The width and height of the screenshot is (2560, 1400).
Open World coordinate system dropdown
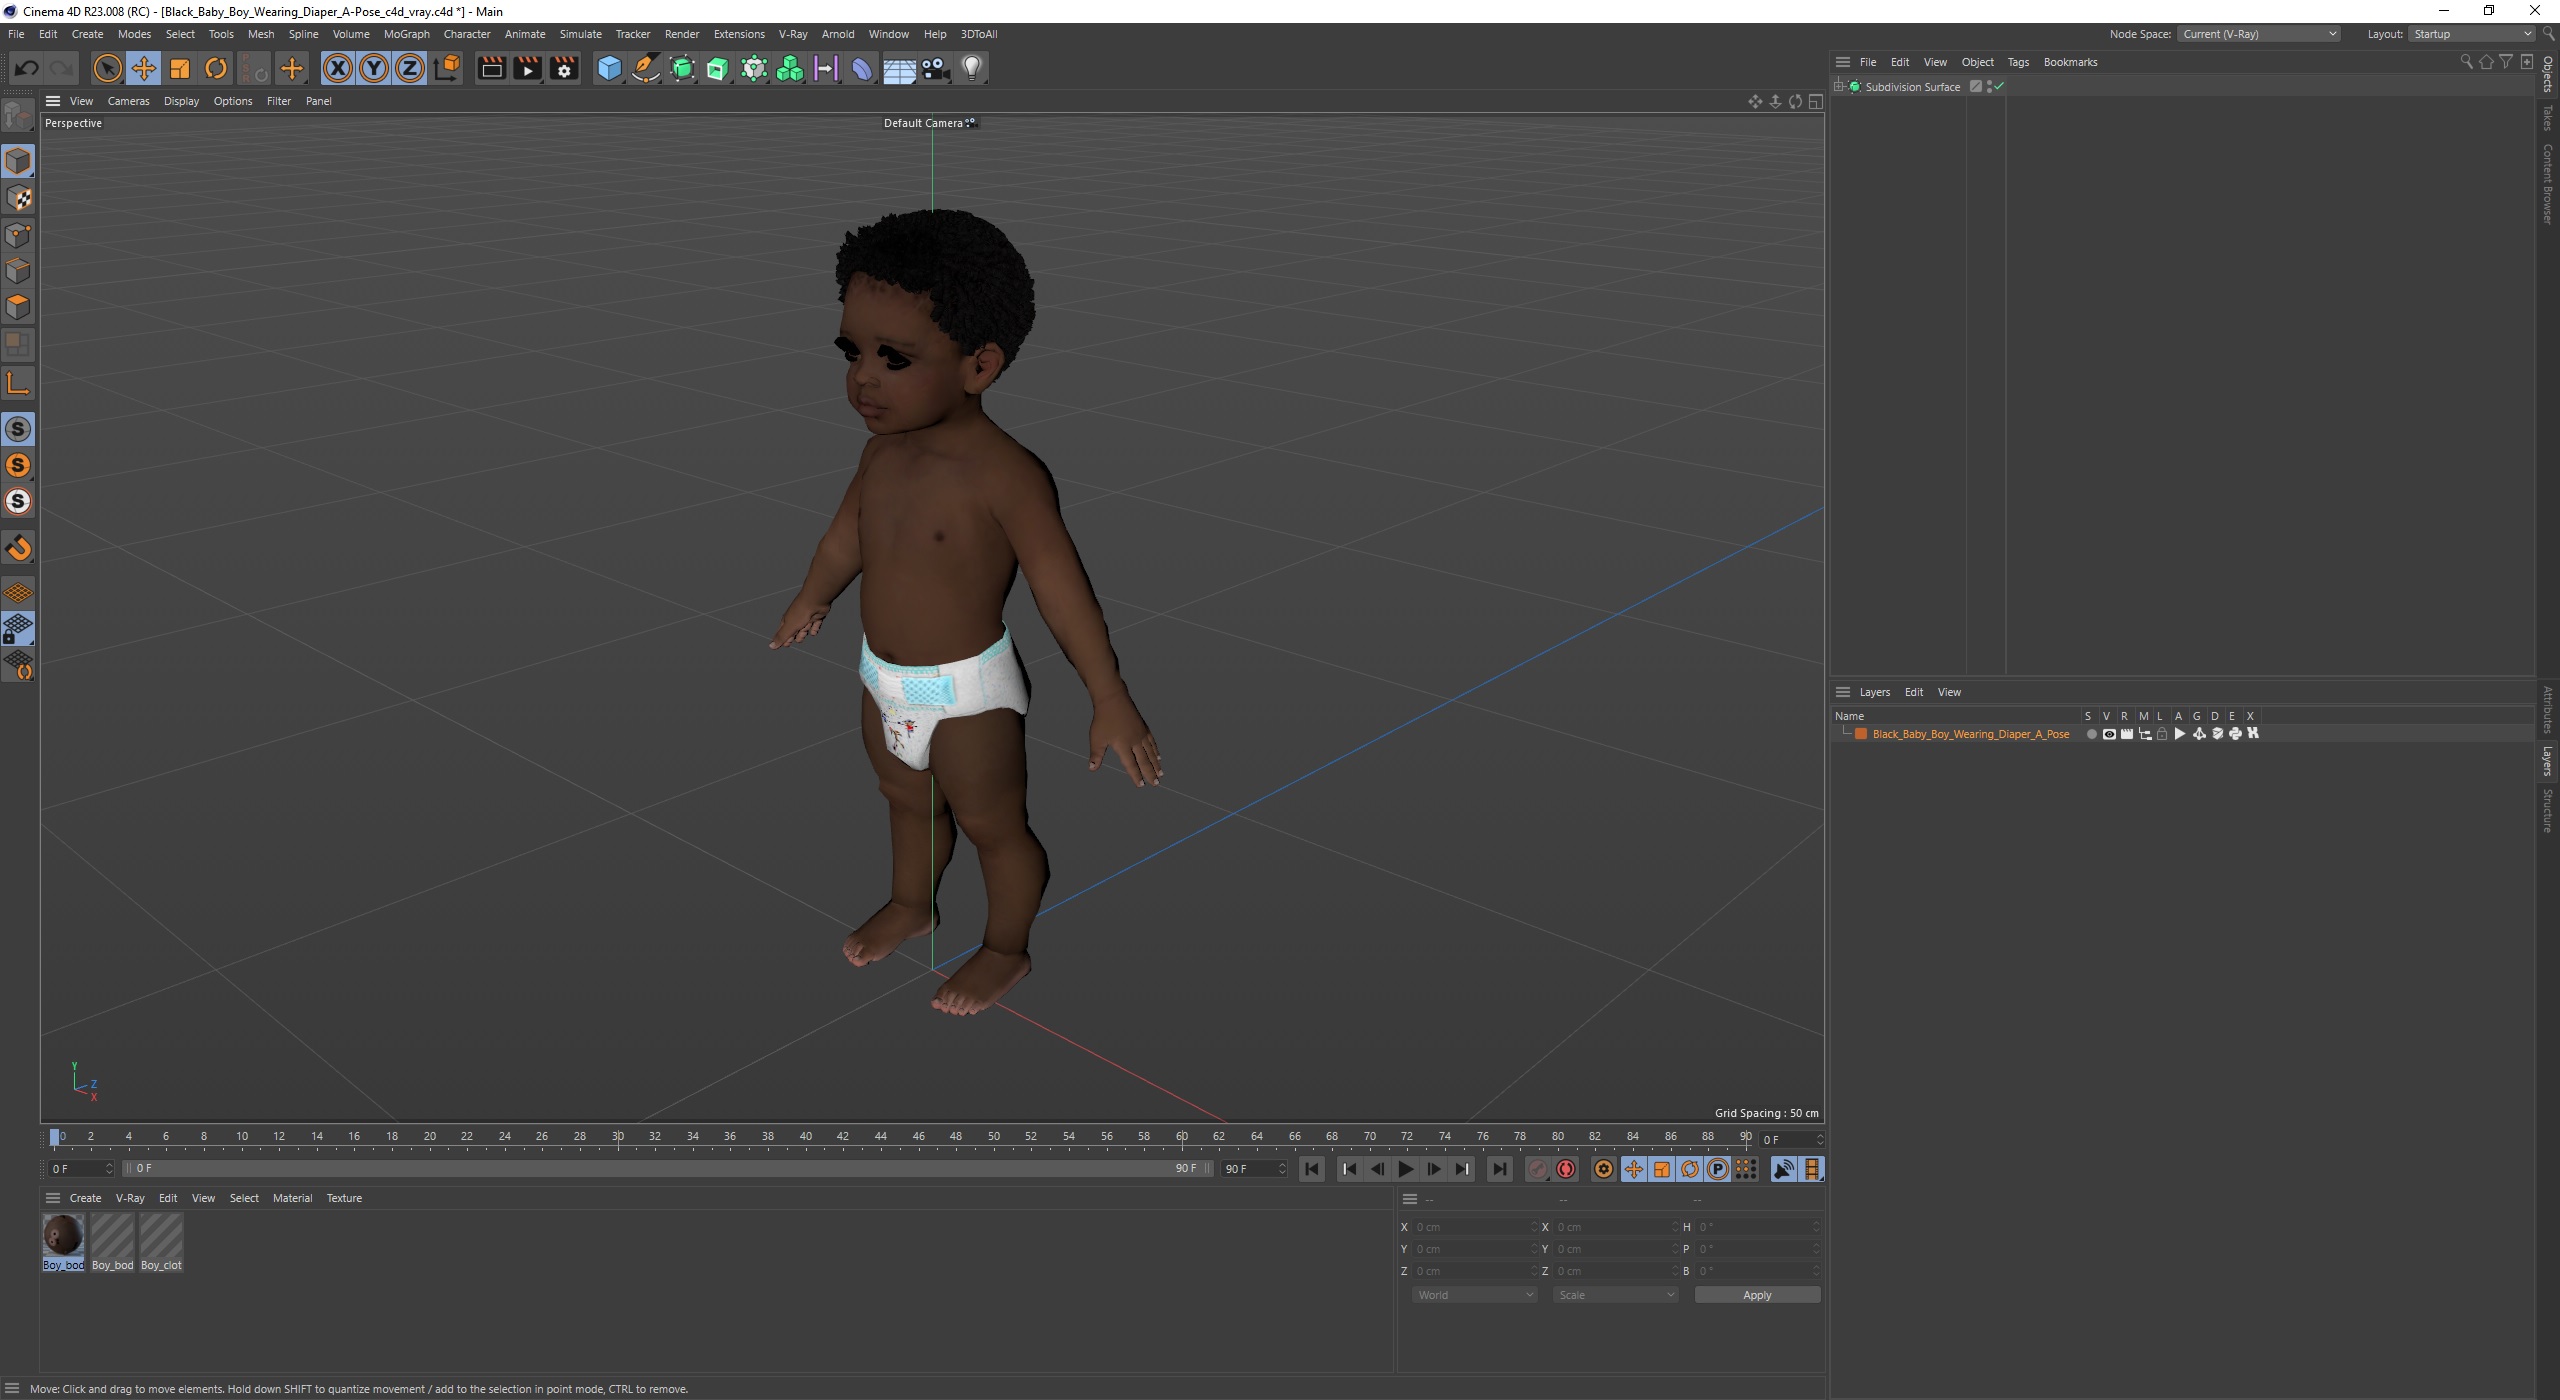click(1474, 1295)
